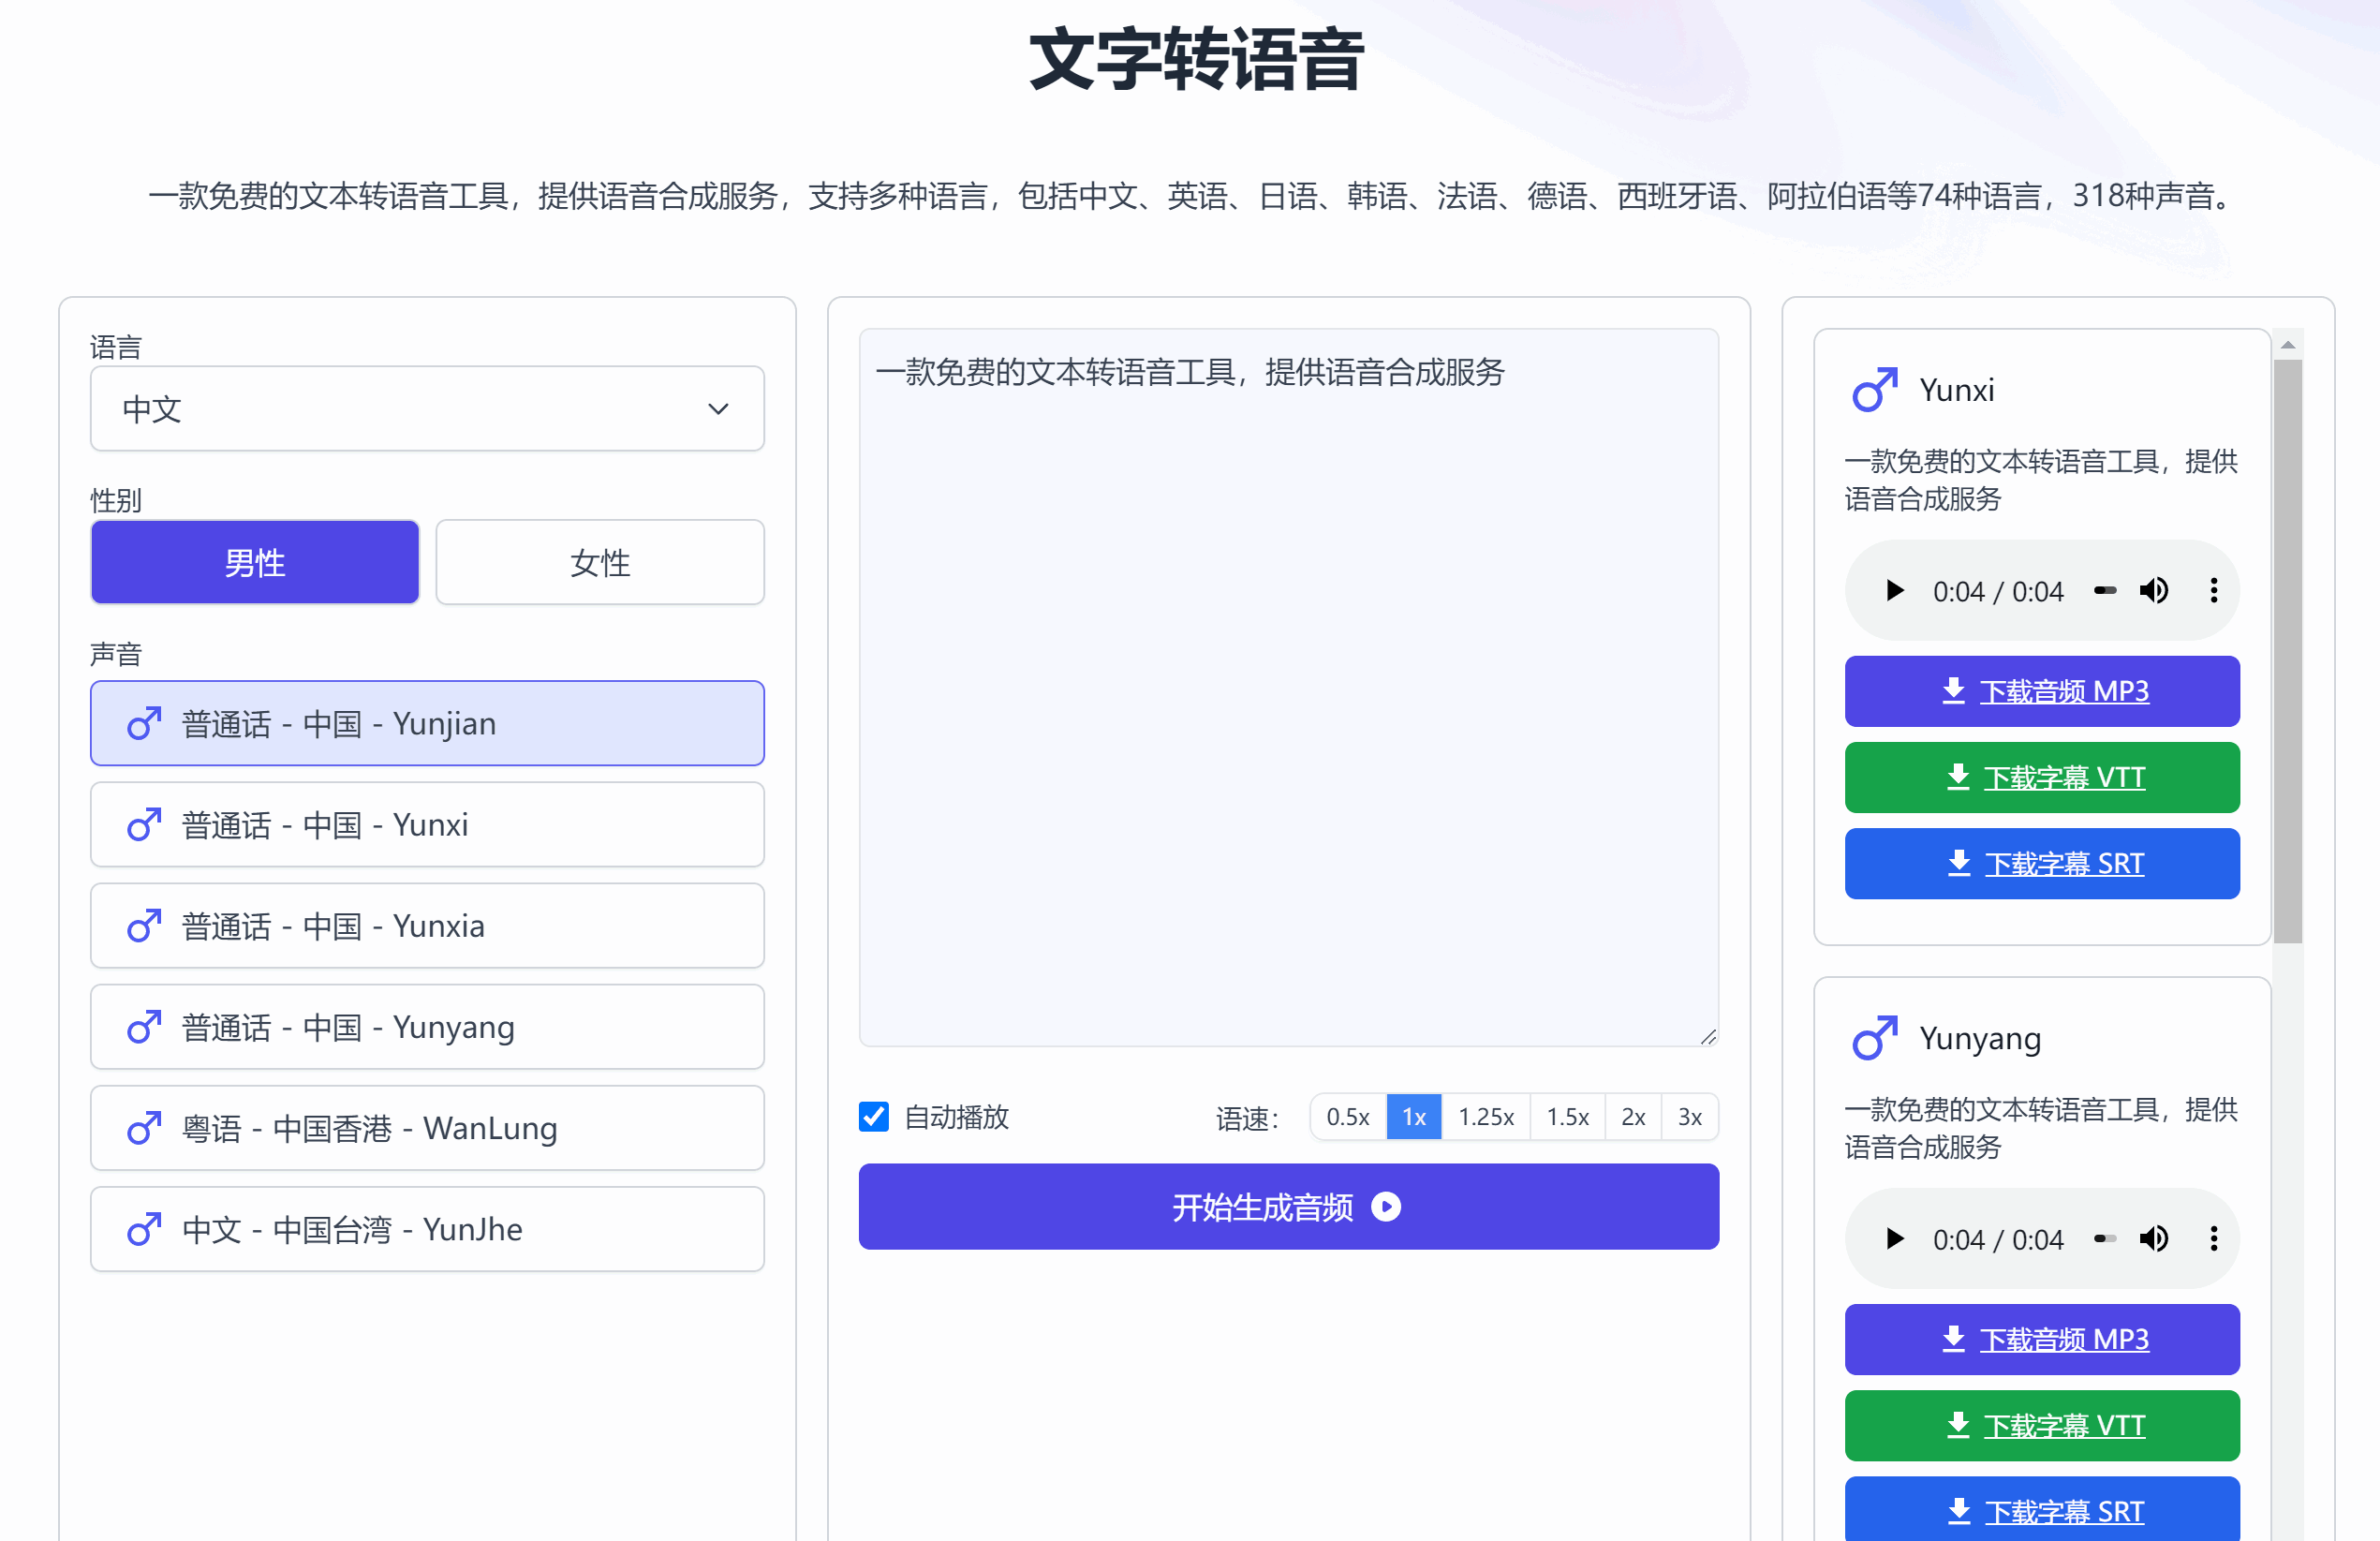Download Yunxi subtitles as SRT
2380x1541 pixels.
click(x=2042, y=864)
